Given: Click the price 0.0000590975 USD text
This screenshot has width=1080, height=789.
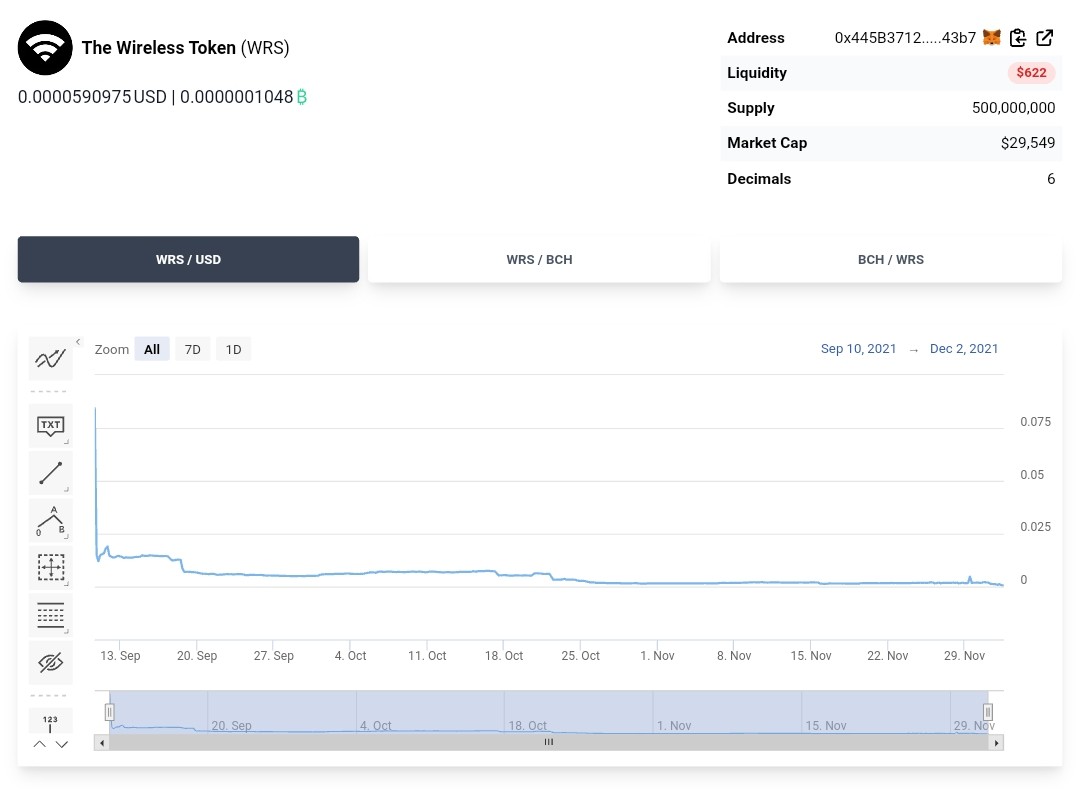Looking at the screenshot, I should coord(92,97).
